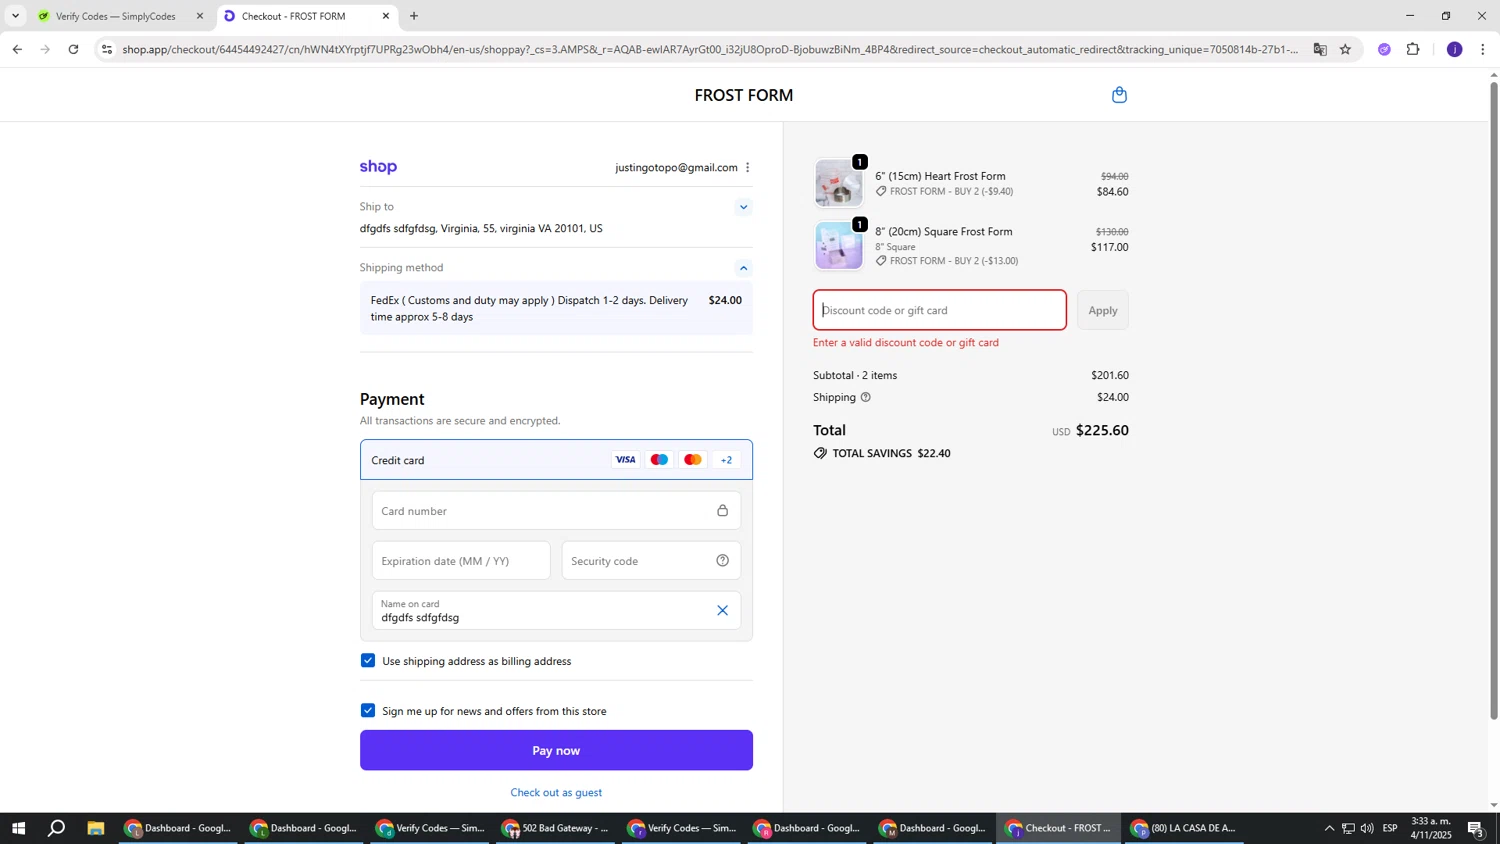Uncheck use shipping address as billing
The image size is (1500, 844).
coord(368,661)
